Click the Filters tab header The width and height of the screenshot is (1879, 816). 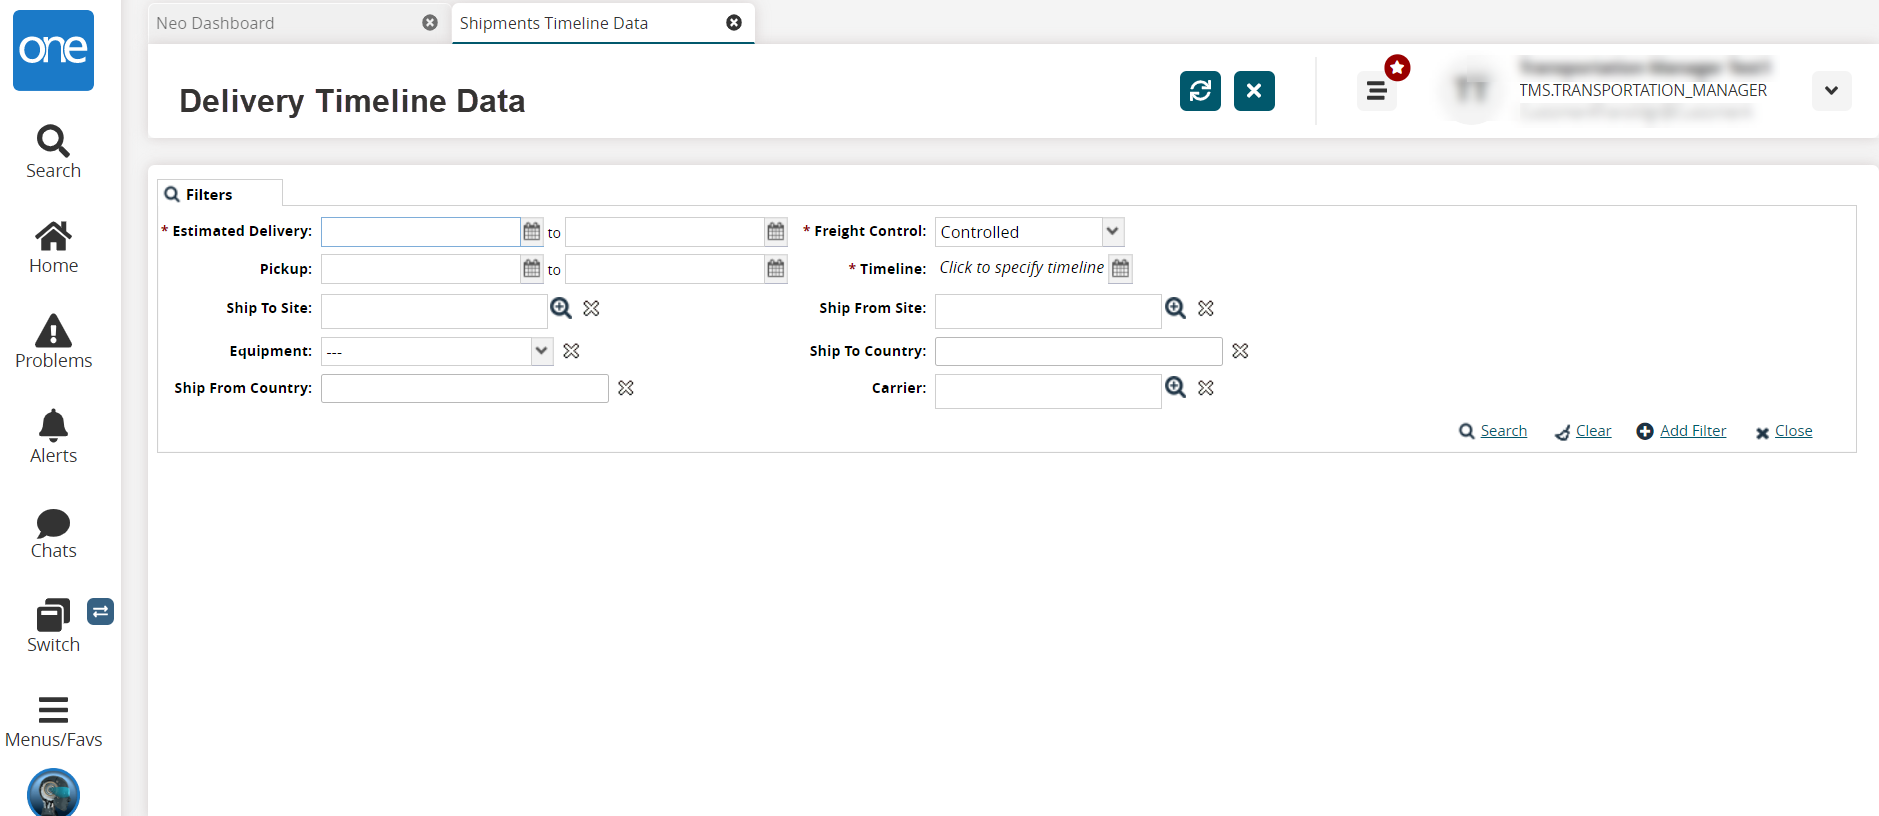pos(220,193)
